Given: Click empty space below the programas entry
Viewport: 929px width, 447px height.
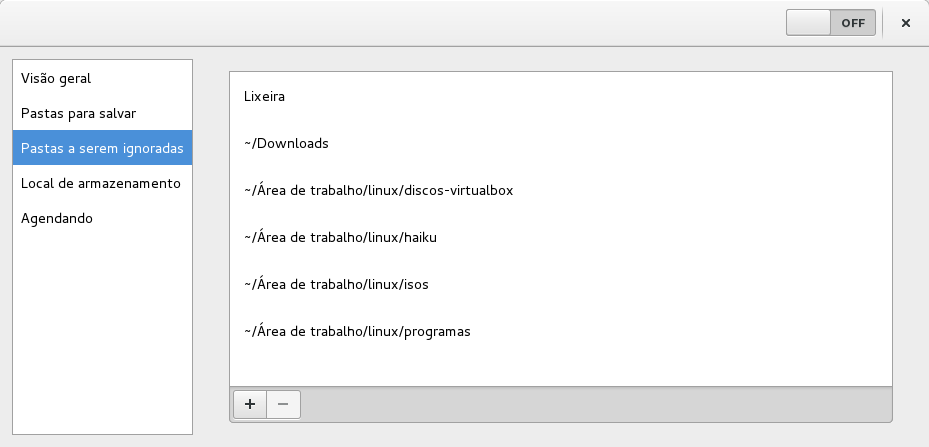Looking at the screenshot, I should point(560,367).
